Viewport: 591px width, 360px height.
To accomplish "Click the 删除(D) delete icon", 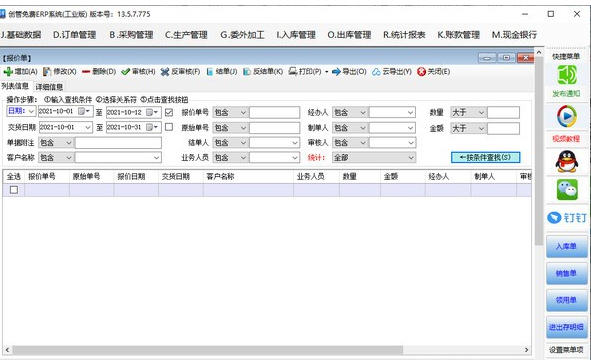I will 86,72.
